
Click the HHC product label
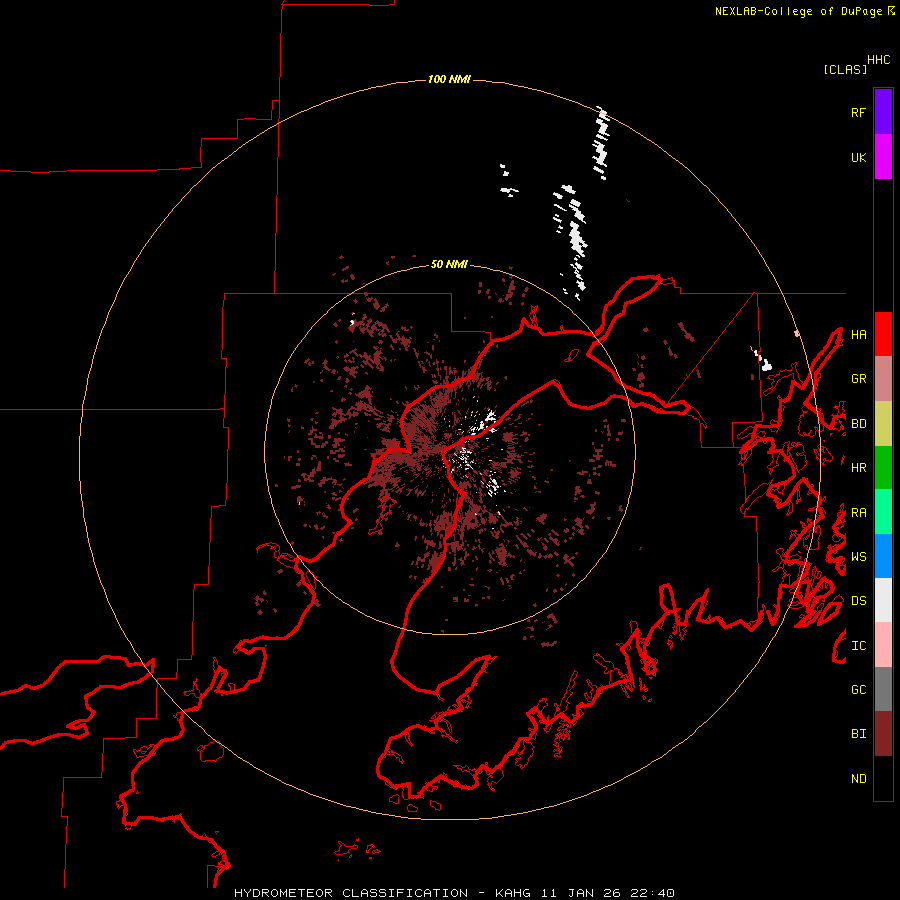tap(878, 60)
